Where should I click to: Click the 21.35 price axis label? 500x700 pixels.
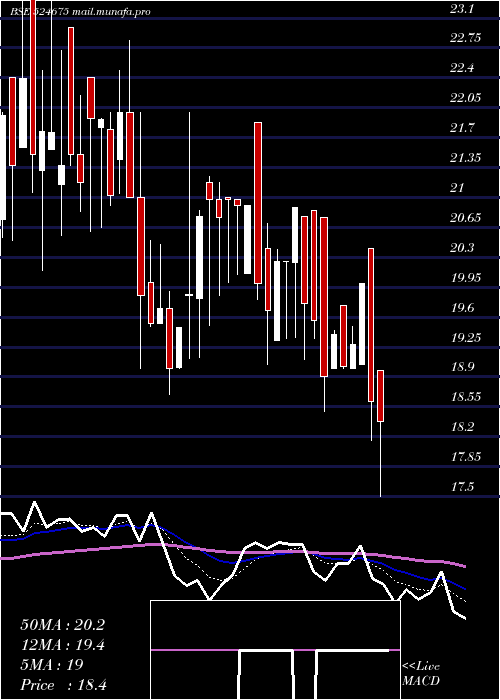(466, 158)
